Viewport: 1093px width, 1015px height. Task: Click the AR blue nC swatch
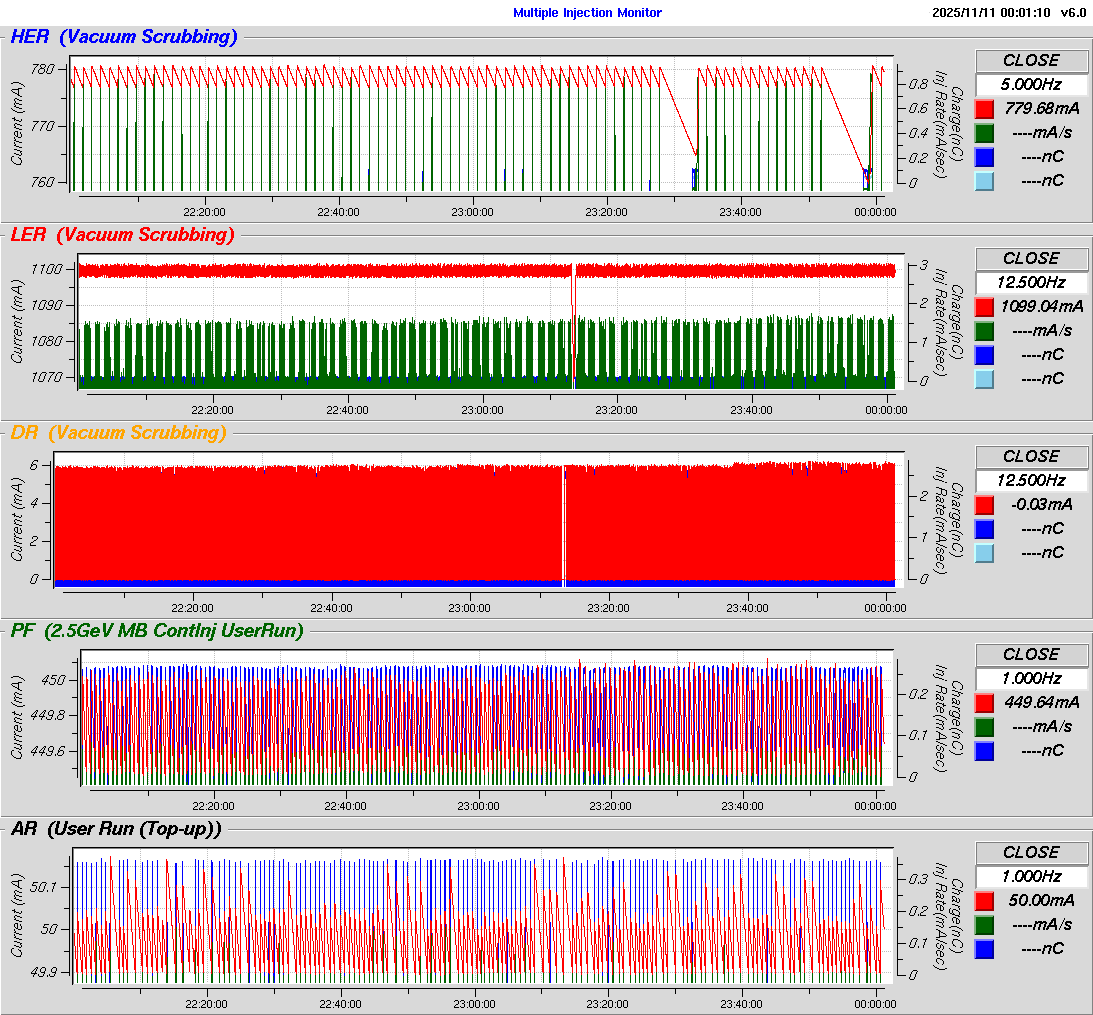click(x=984, y=949)
